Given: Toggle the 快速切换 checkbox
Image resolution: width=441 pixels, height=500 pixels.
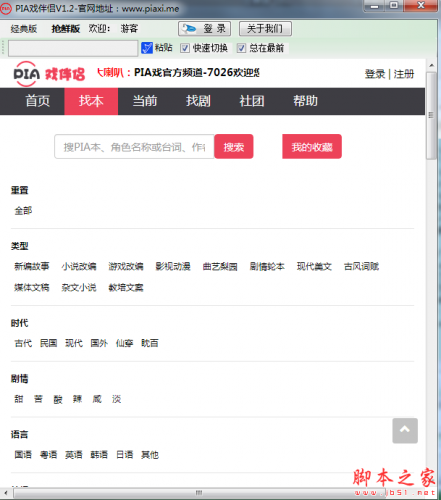Looking at the screenshot, I should tap(185, 48).
